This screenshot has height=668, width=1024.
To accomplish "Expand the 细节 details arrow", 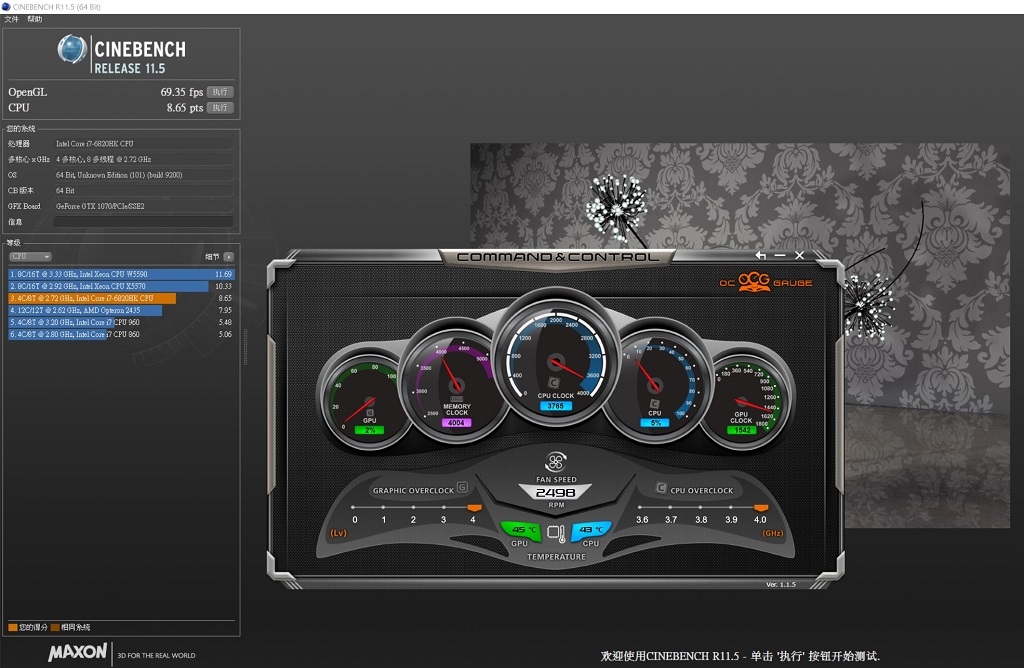I will click(229, 257).
